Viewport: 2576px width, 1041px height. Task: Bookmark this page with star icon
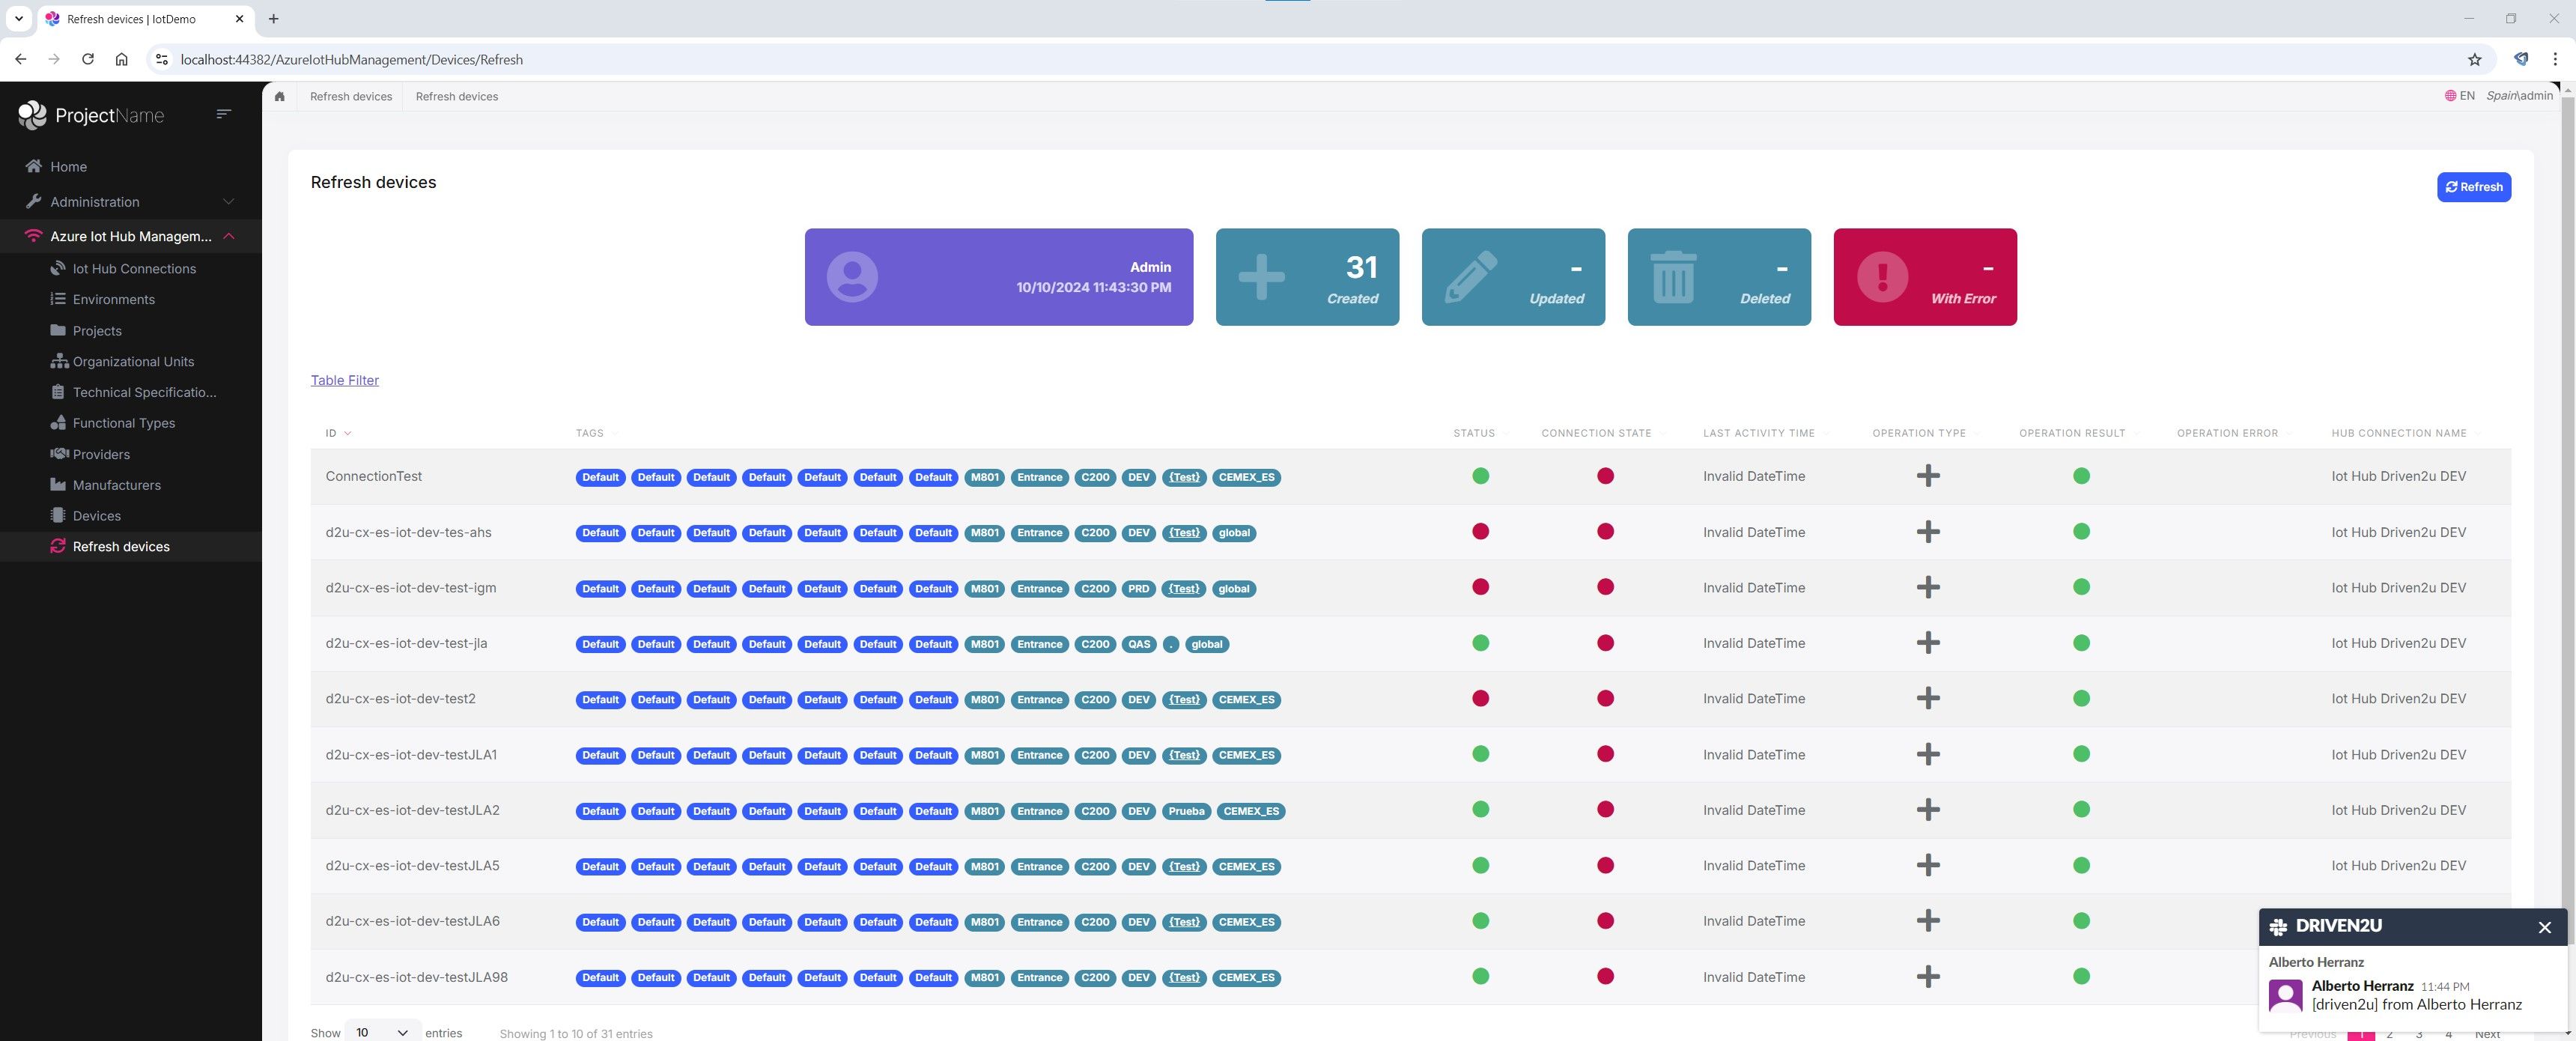pyautogui.click(x=2474, y=60)
